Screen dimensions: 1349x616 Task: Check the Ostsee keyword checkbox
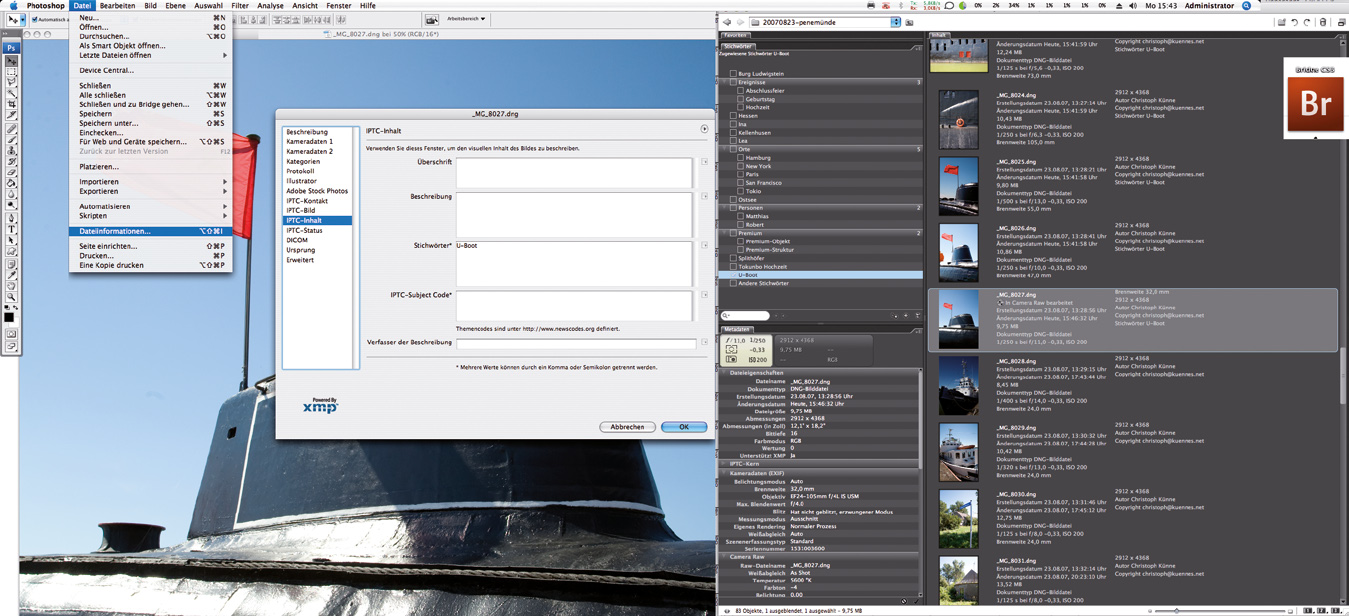point(733,200)
